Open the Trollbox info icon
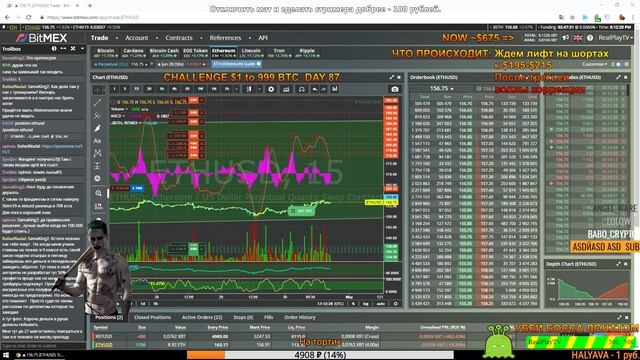Screen dimensions: 640x360 click(54, 49)
